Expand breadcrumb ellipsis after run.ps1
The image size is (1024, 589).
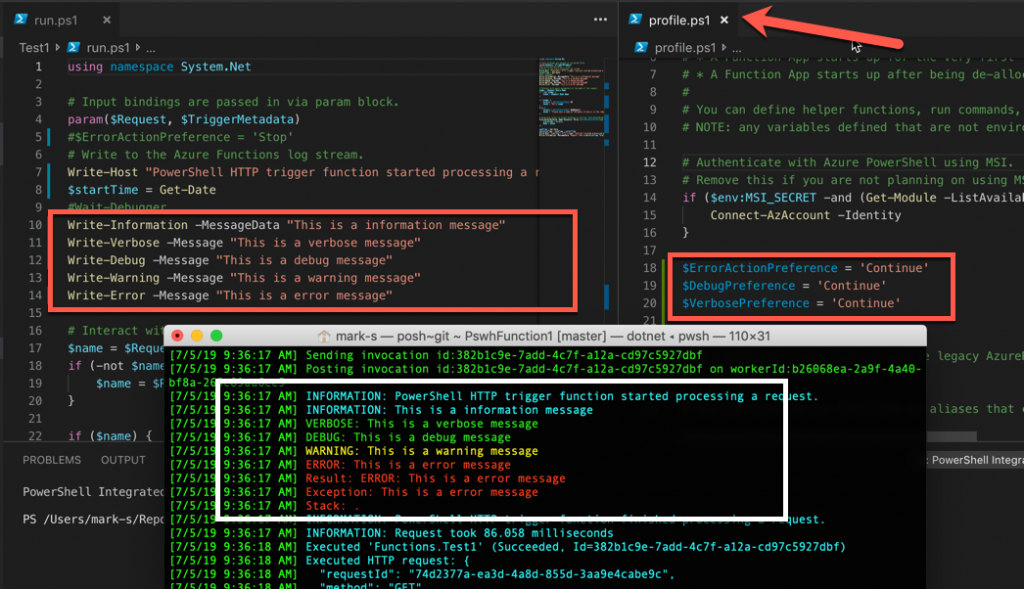pos(151,48)
